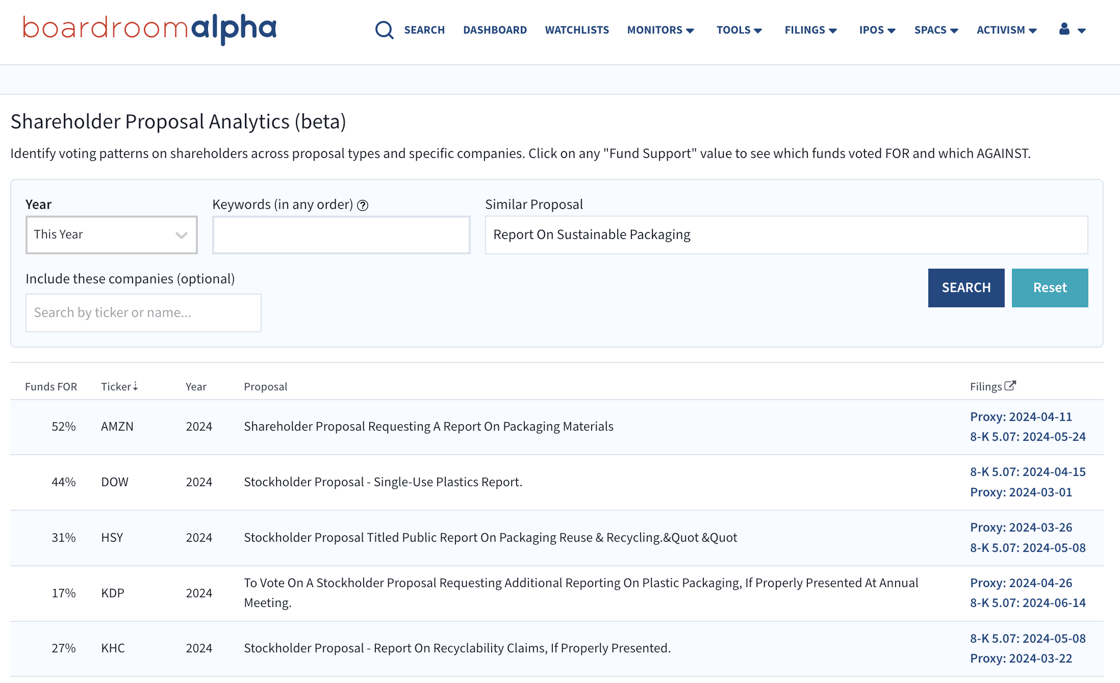Click the Reset button
This screenshot has width=1120, height=683.
pos(1050,287)
